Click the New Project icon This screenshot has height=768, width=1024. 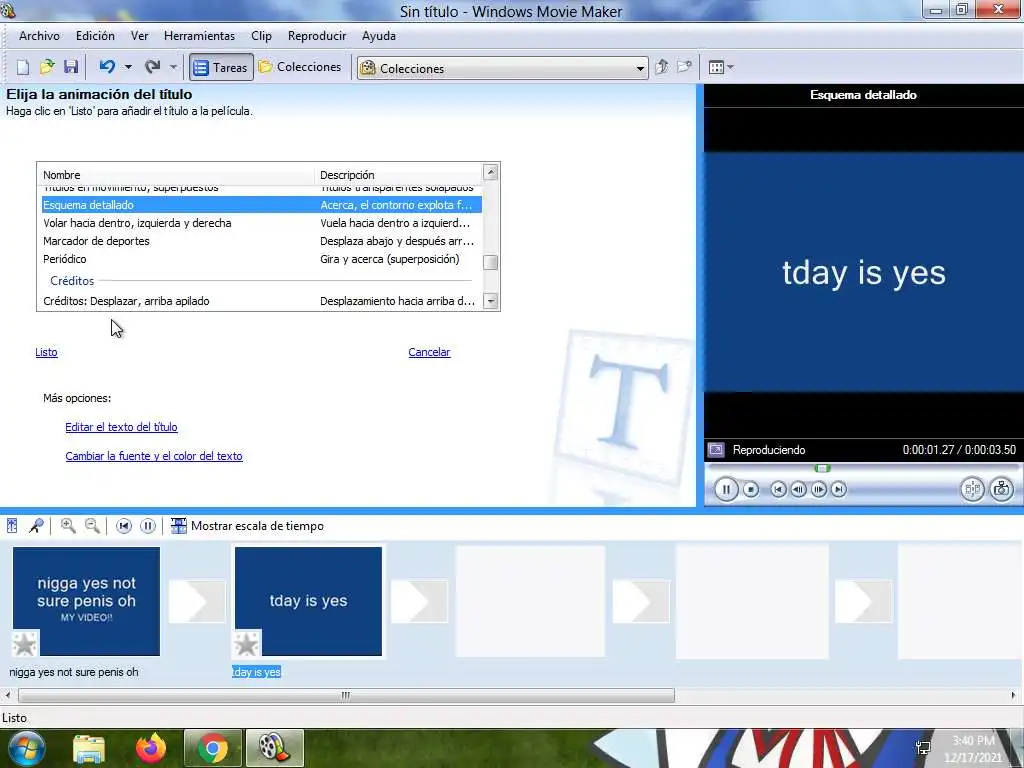23,67
